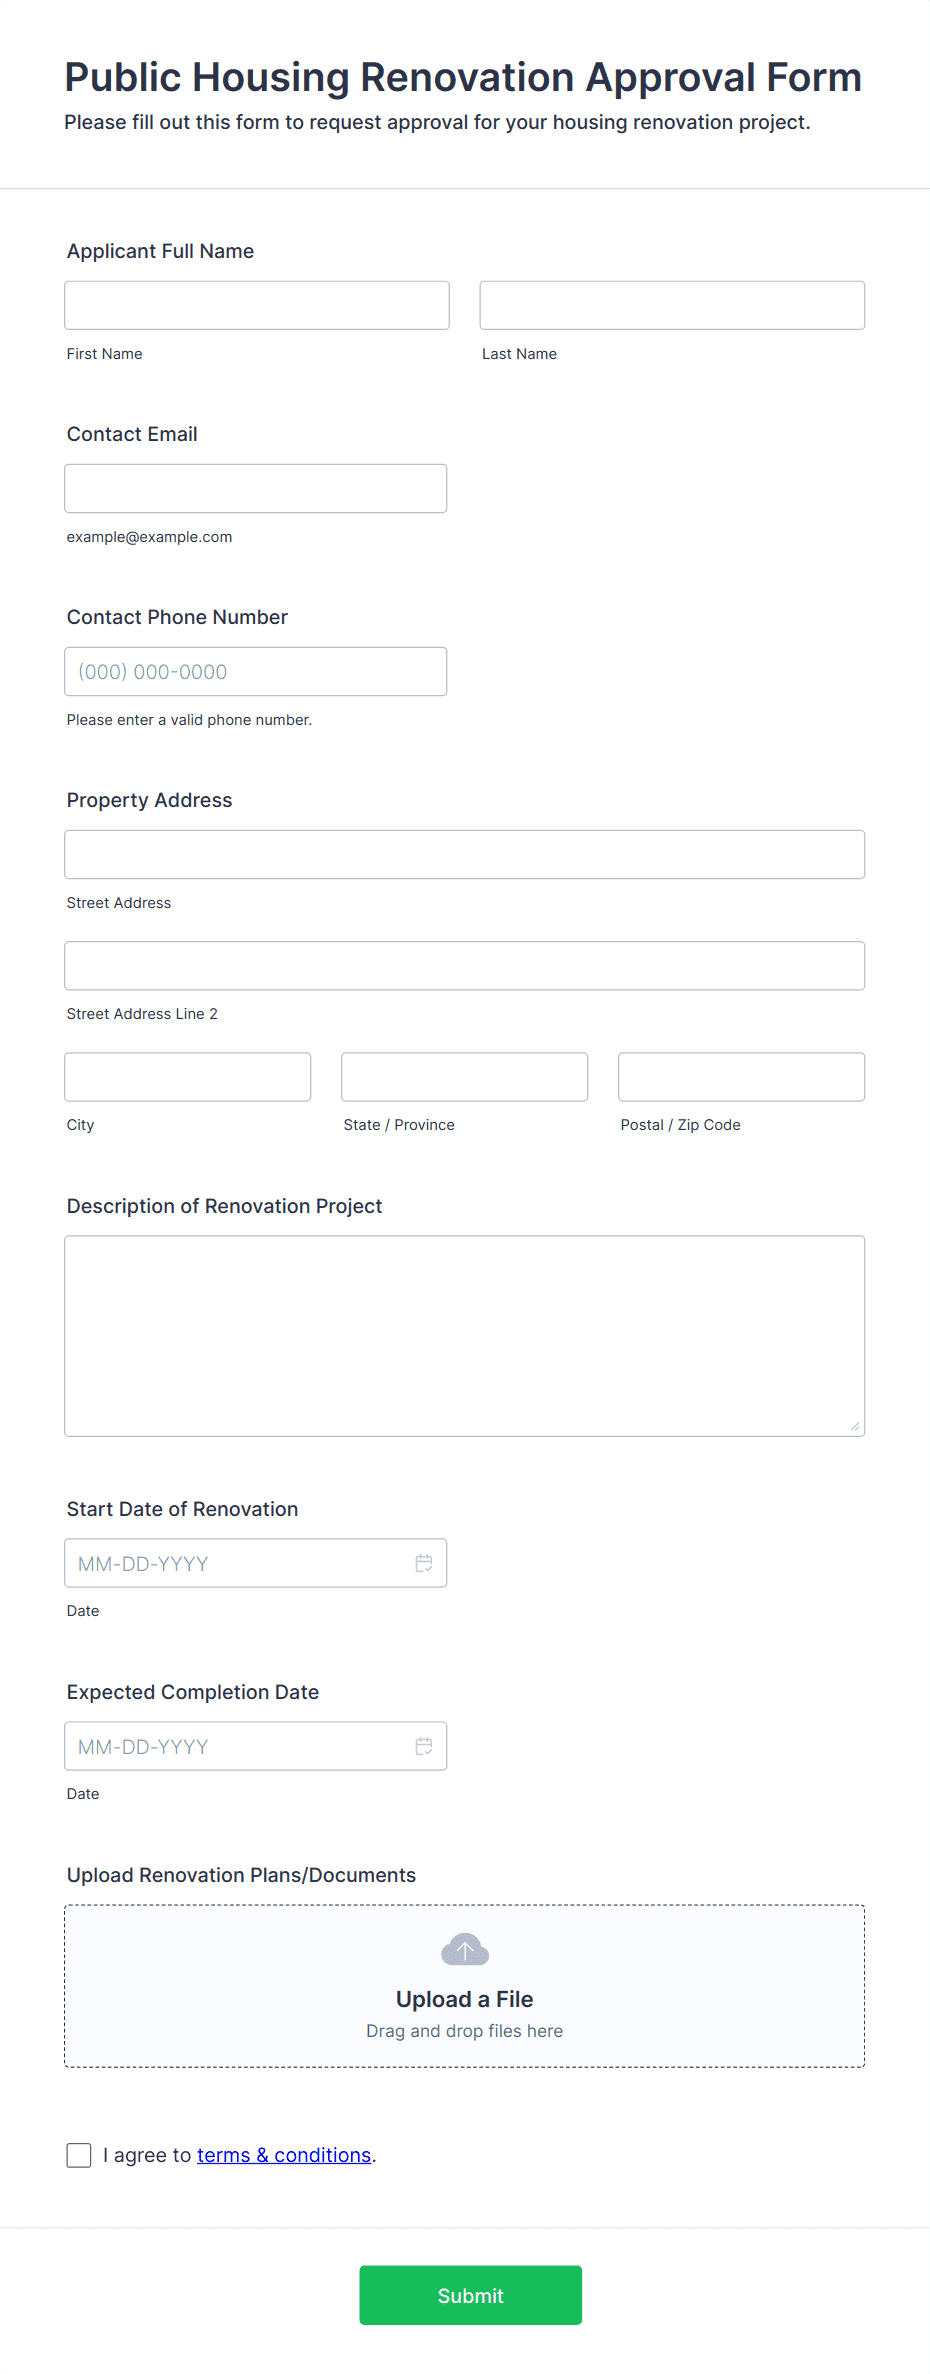Select the Contact Email input

(x=256, y=488)
